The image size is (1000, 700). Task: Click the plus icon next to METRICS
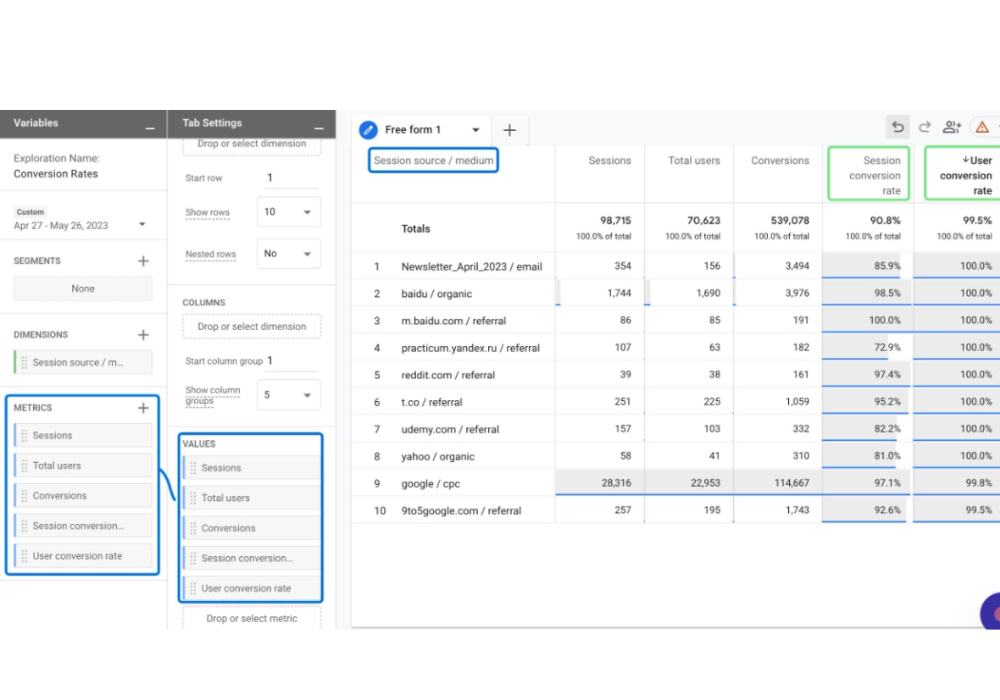pos(144,407)
